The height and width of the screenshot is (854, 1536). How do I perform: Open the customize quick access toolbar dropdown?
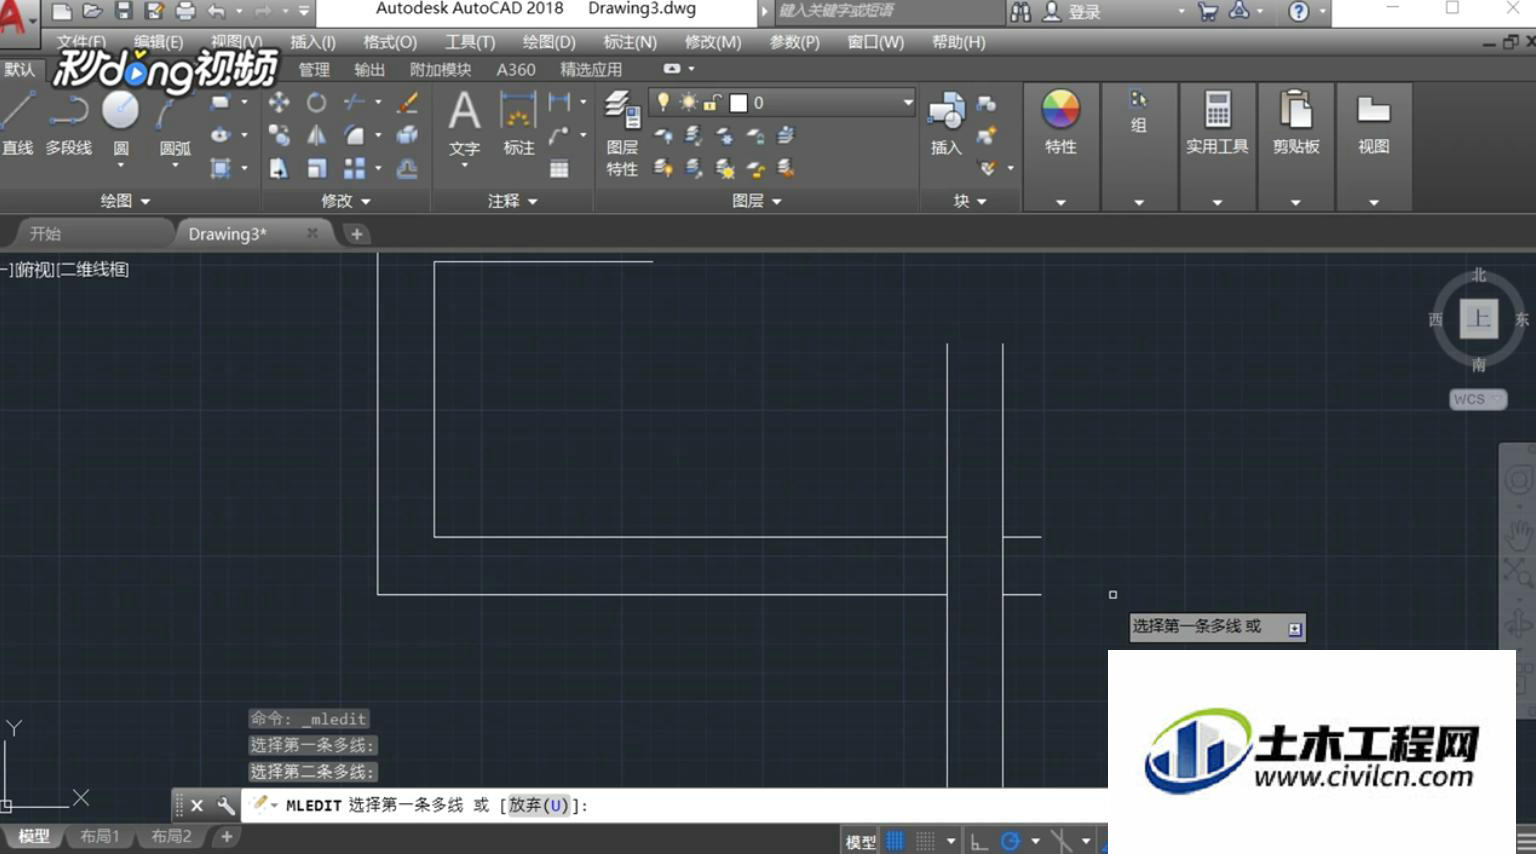(x=304, y=11)
